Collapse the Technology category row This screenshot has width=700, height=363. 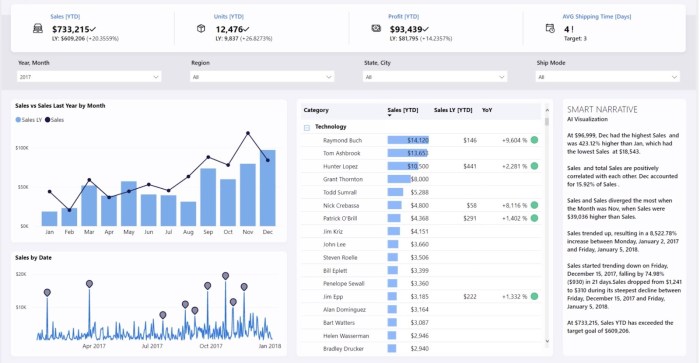coord(307,128)
